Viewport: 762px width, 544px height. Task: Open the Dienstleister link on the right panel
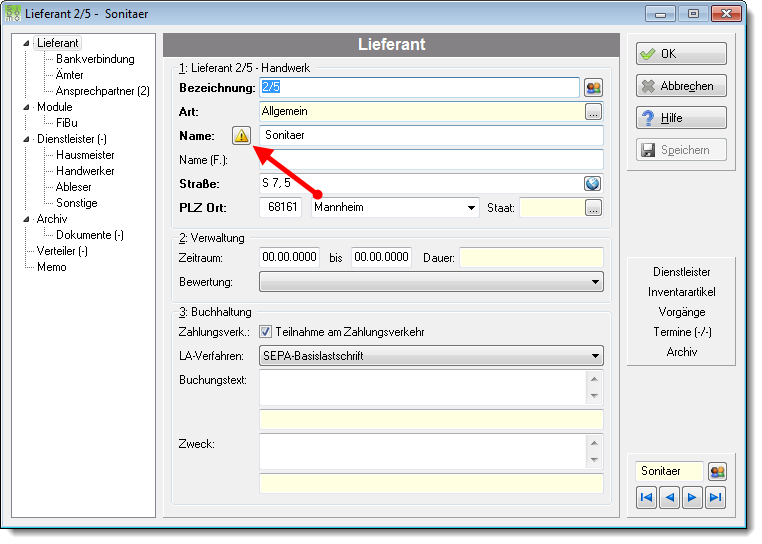(x=681, y=272)
